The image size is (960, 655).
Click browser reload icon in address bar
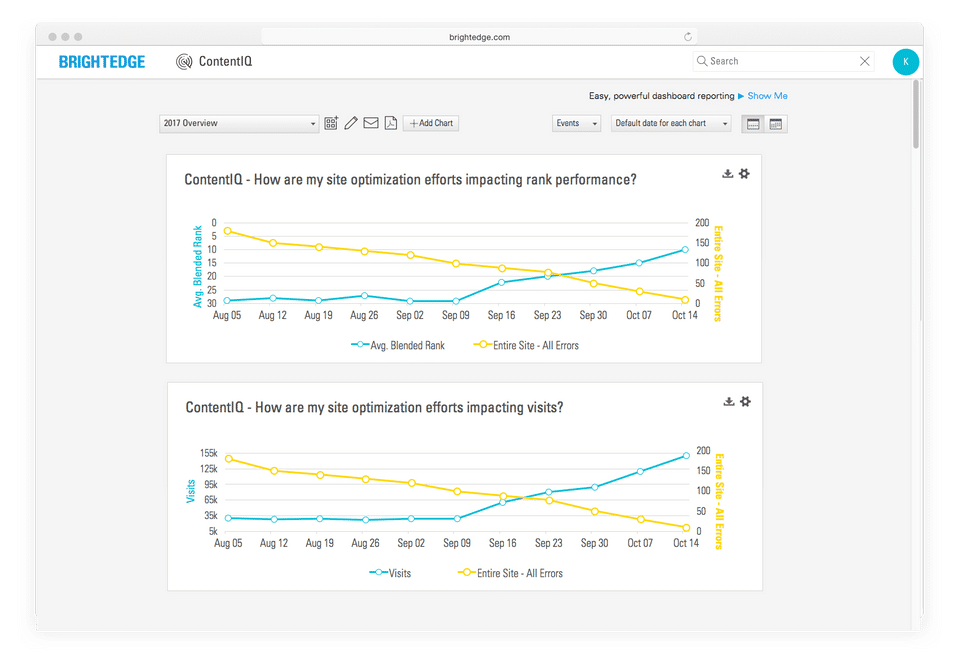[688, 37]
